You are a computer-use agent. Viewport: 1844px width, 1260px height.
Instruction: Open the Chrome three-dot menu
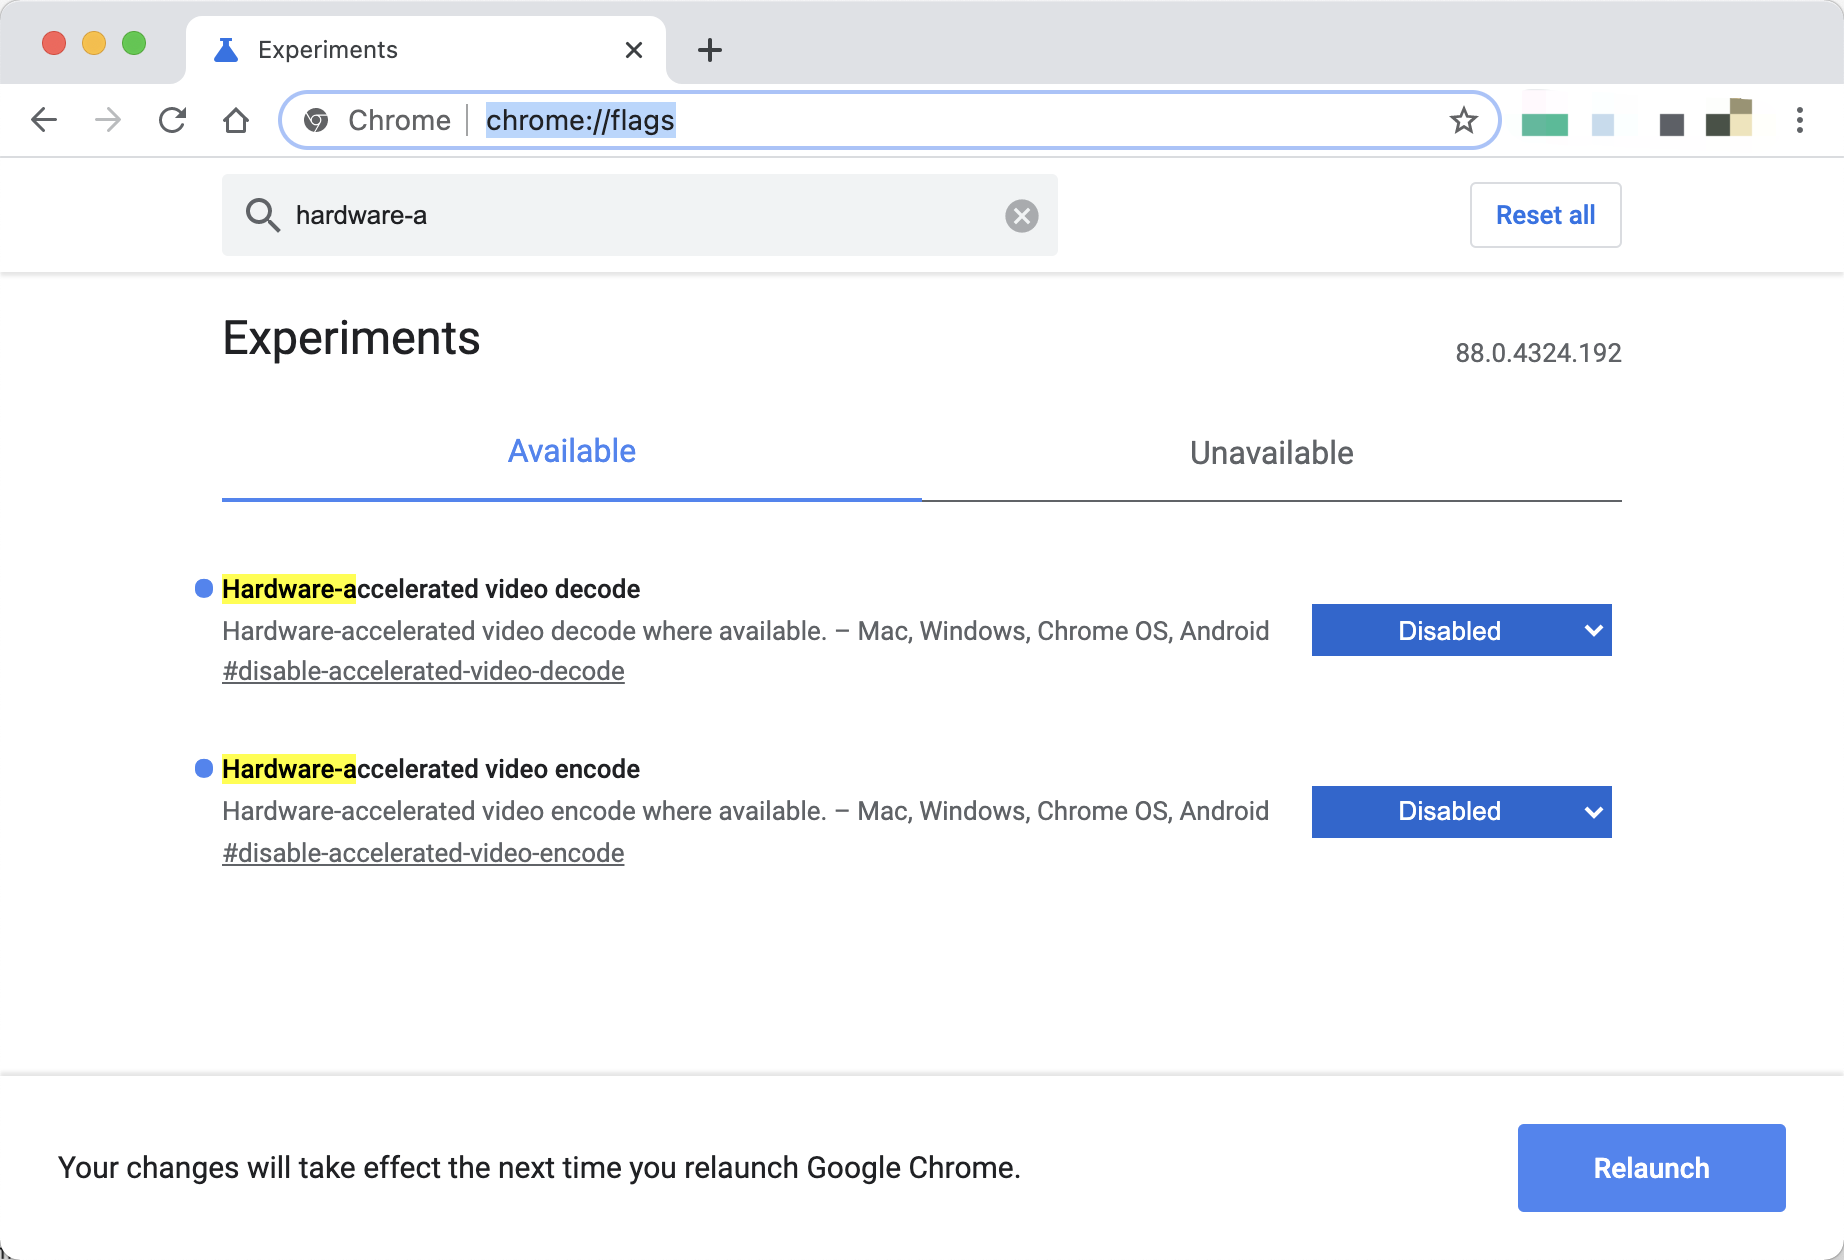1799,121
